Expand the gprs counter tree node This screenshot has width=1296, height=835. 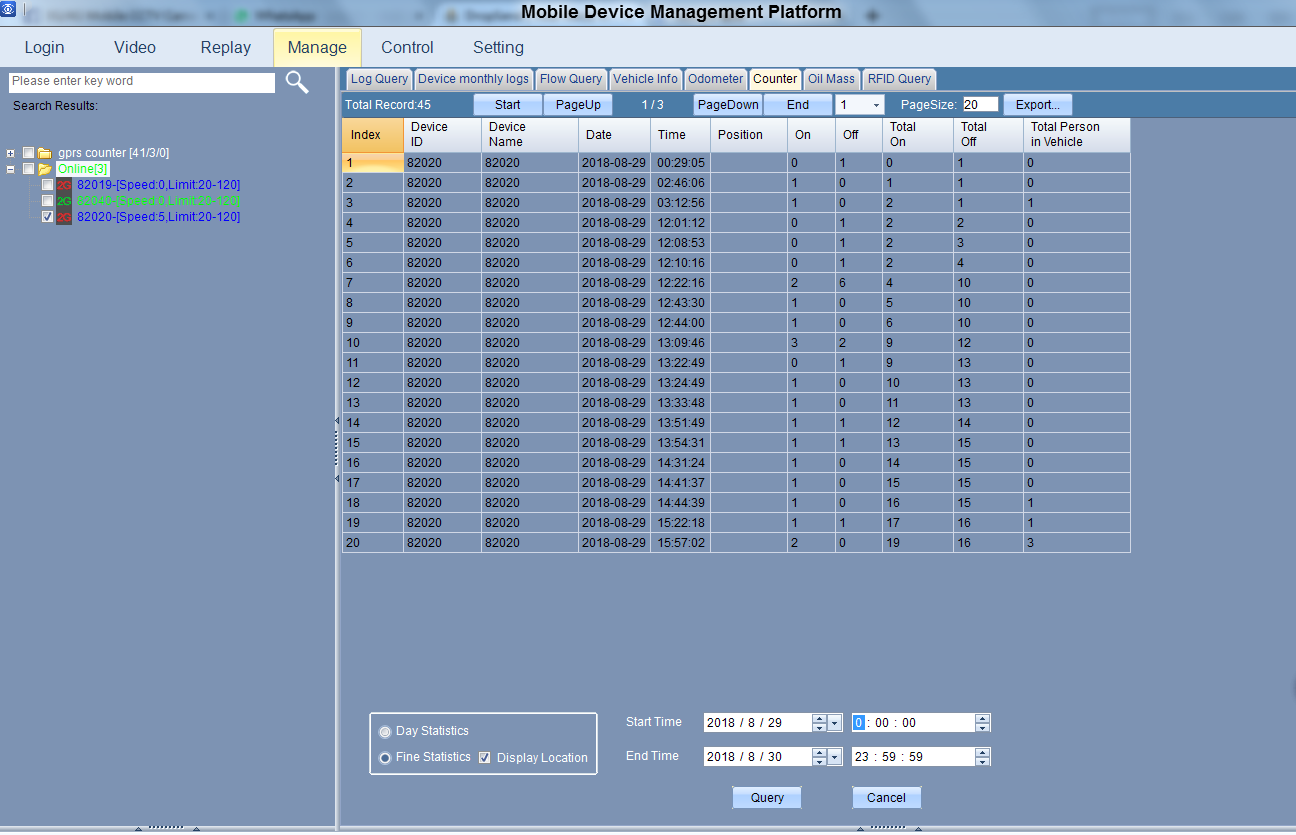[x=11, y=153]
